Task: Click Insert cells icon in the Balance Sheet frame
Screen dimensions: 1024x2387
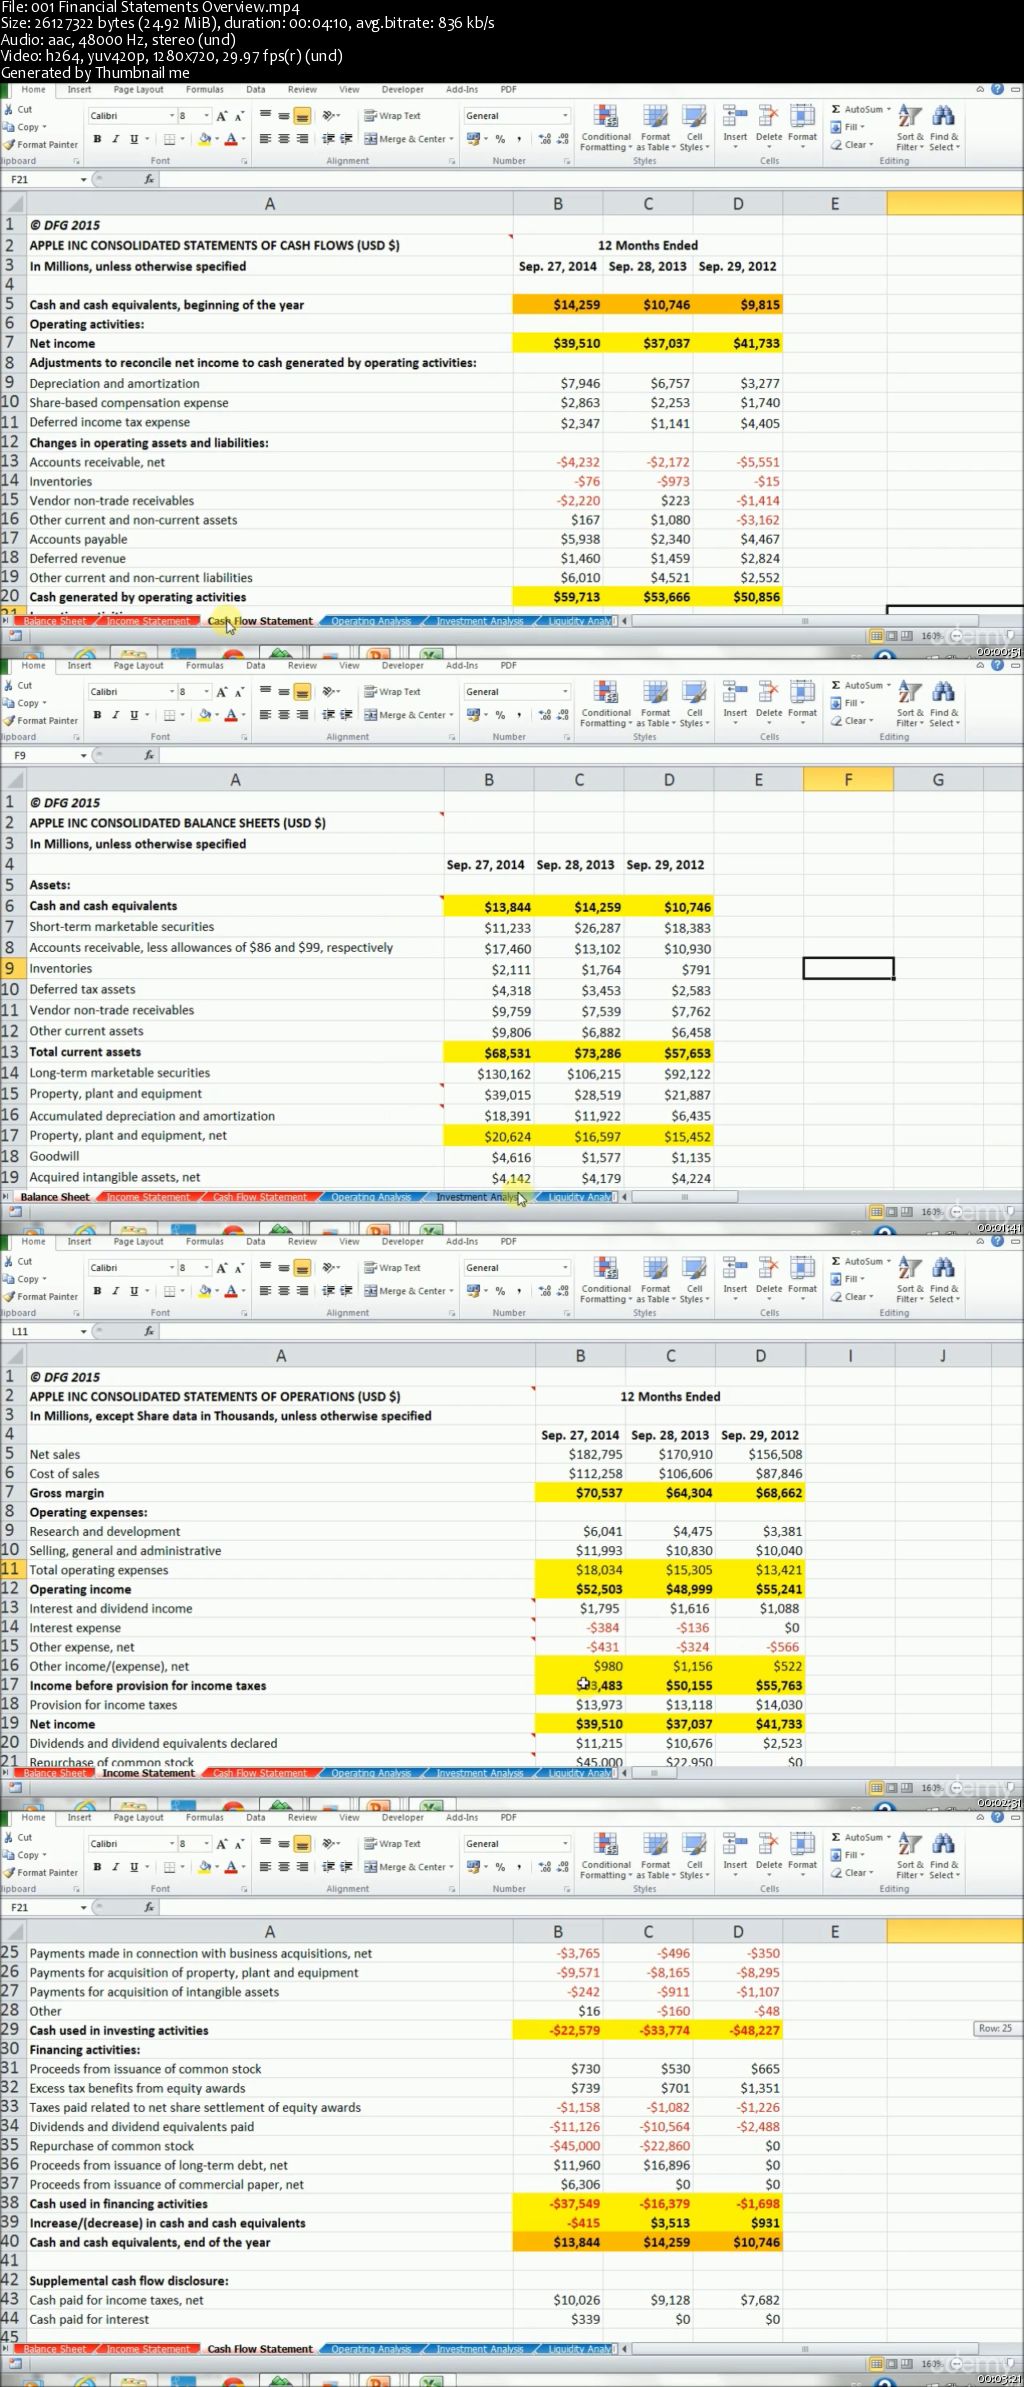Action: pos(735,692)
